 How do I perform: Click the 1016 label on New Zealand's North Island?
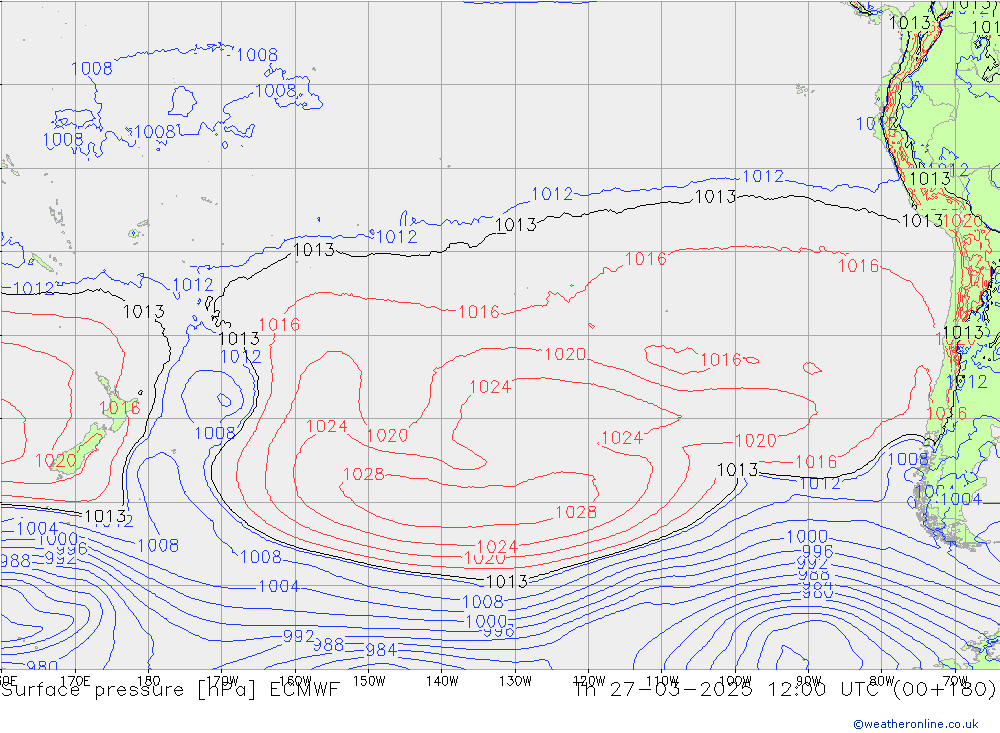coord(119,408)
